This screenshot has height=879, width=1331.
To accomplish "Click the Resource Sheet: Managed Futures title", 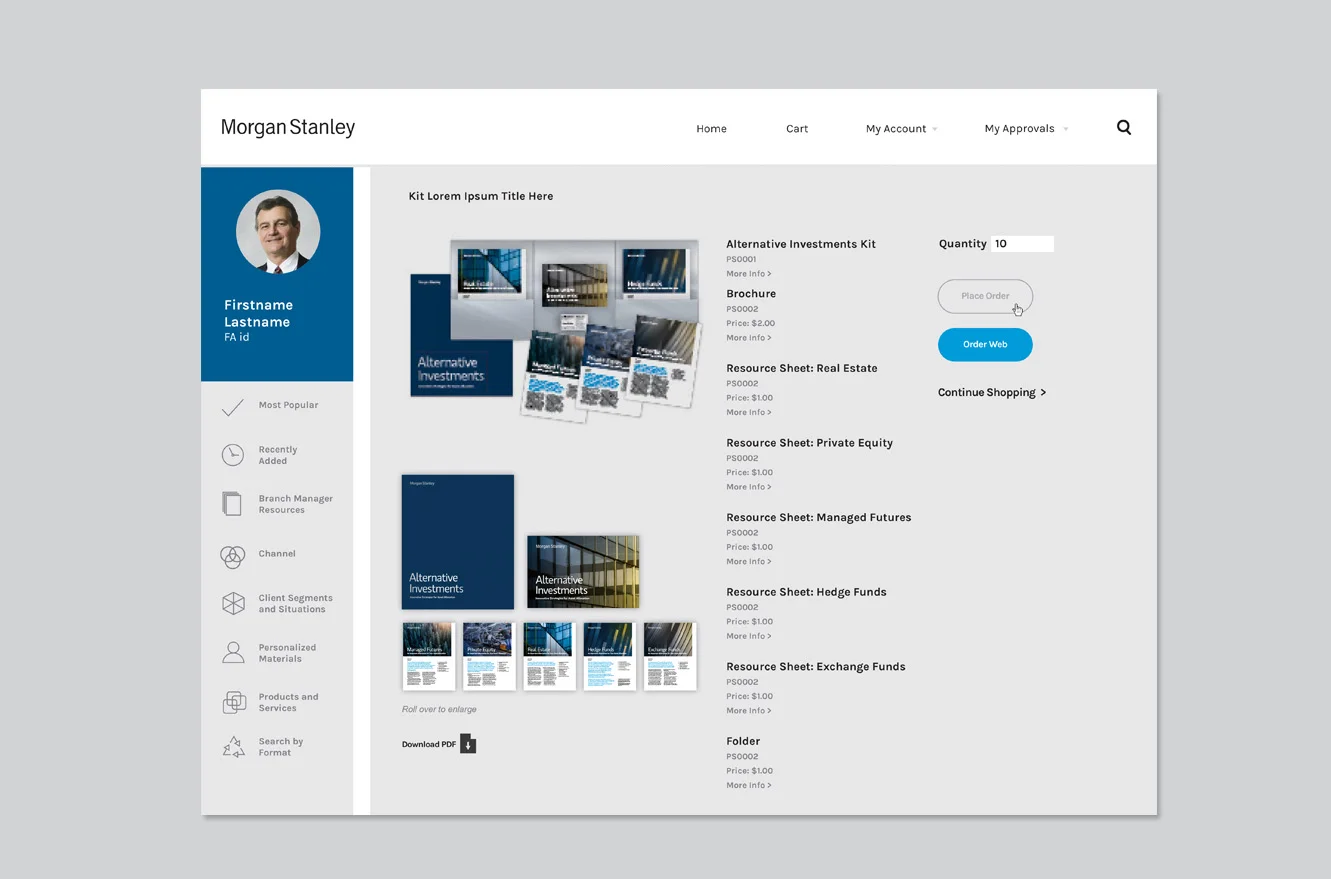I will tap(819, 518).
